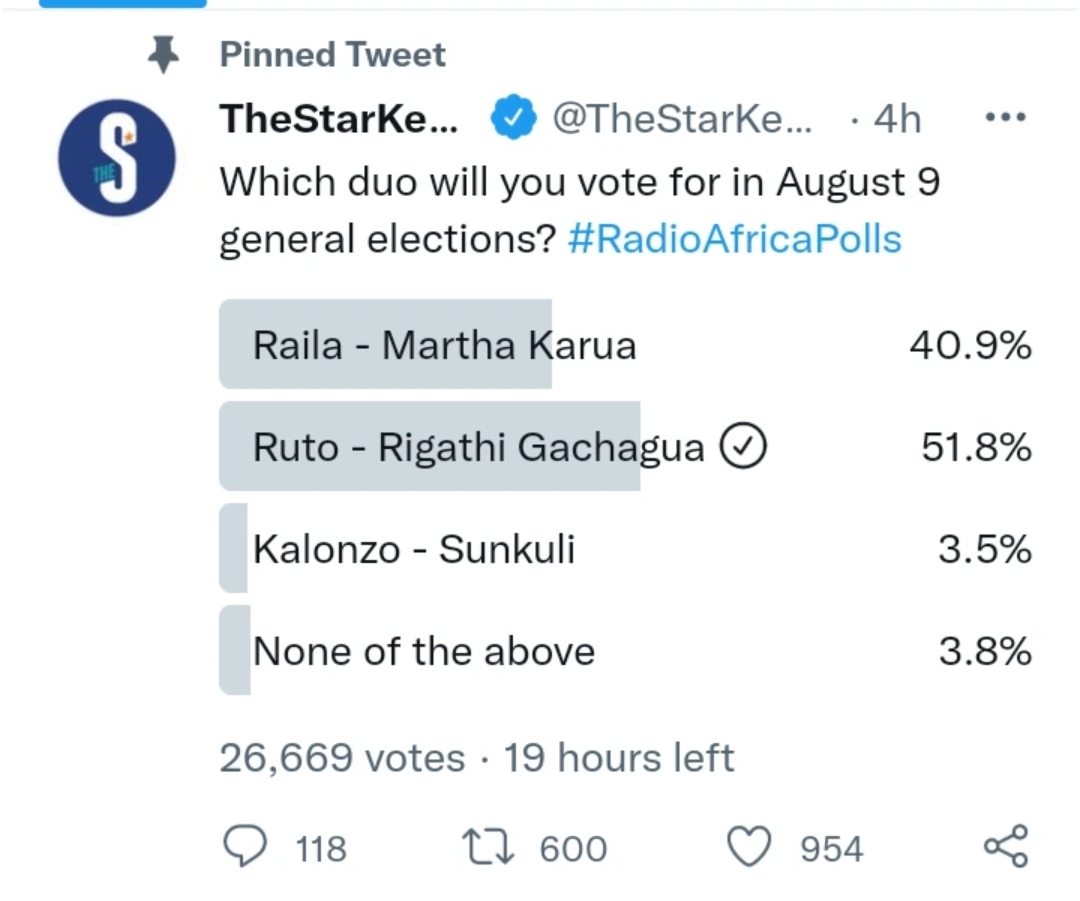1080x901 pixels.
Task: Open The Star profile avatar
Action: [x=117, y=158]
